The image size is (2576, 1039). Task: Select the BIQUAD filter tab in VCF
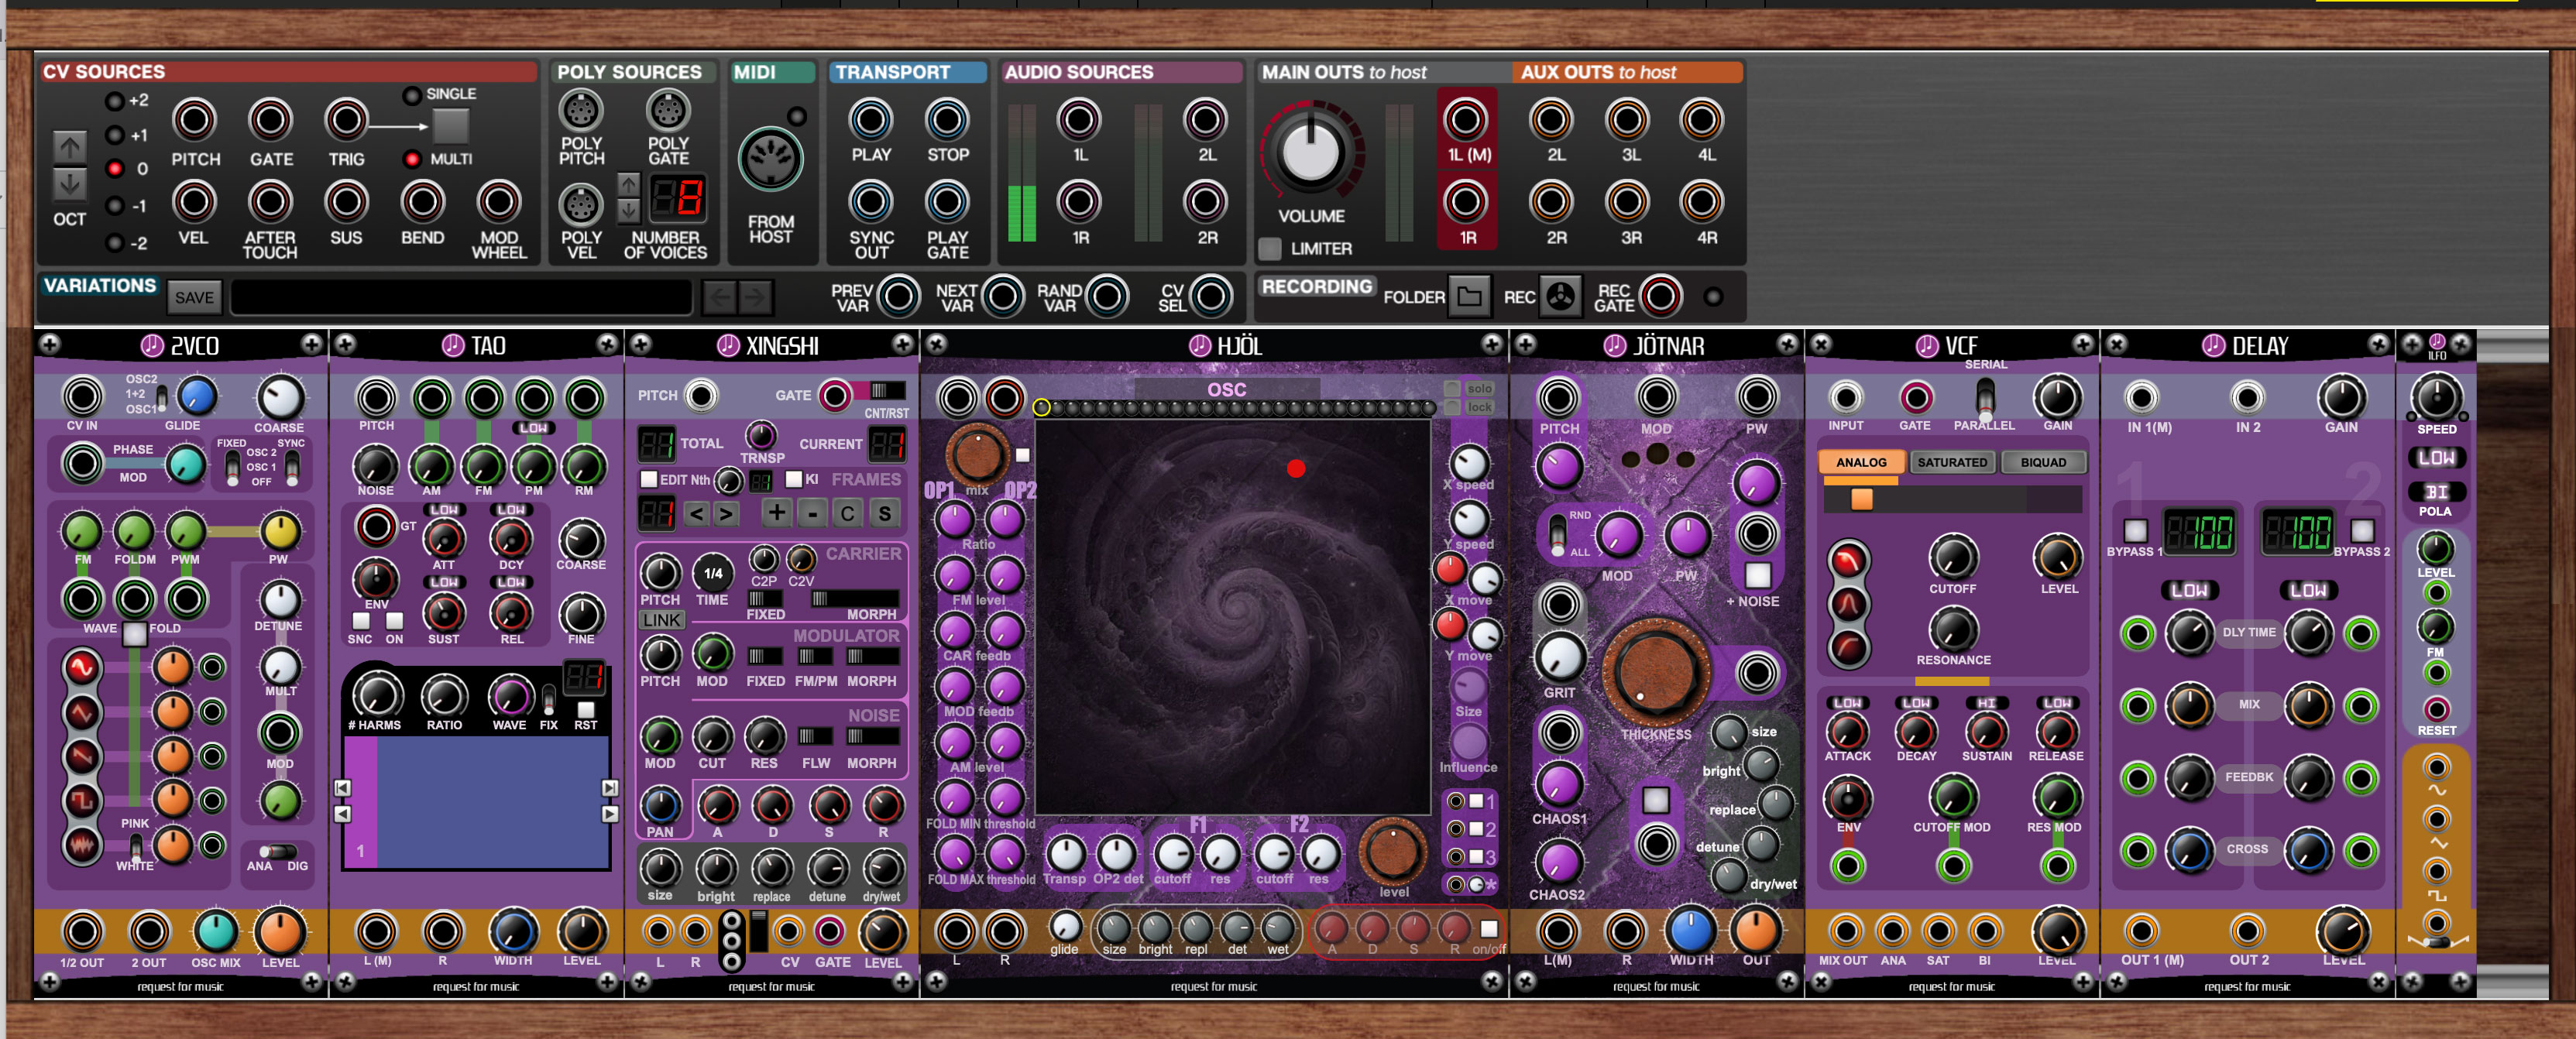pyautogui.click(x=2043, y=462)
